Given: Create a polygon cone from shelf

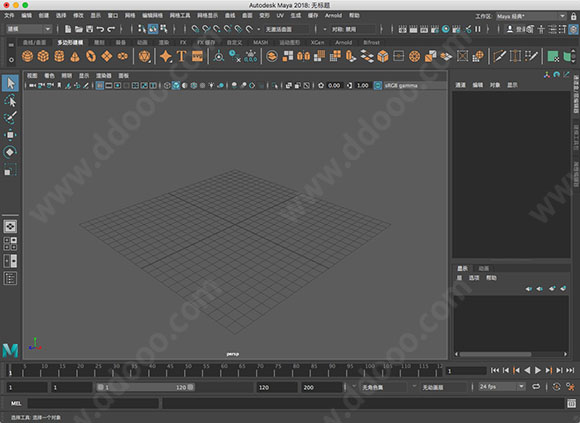Looking at the screenshot, I should click(75, 56).
